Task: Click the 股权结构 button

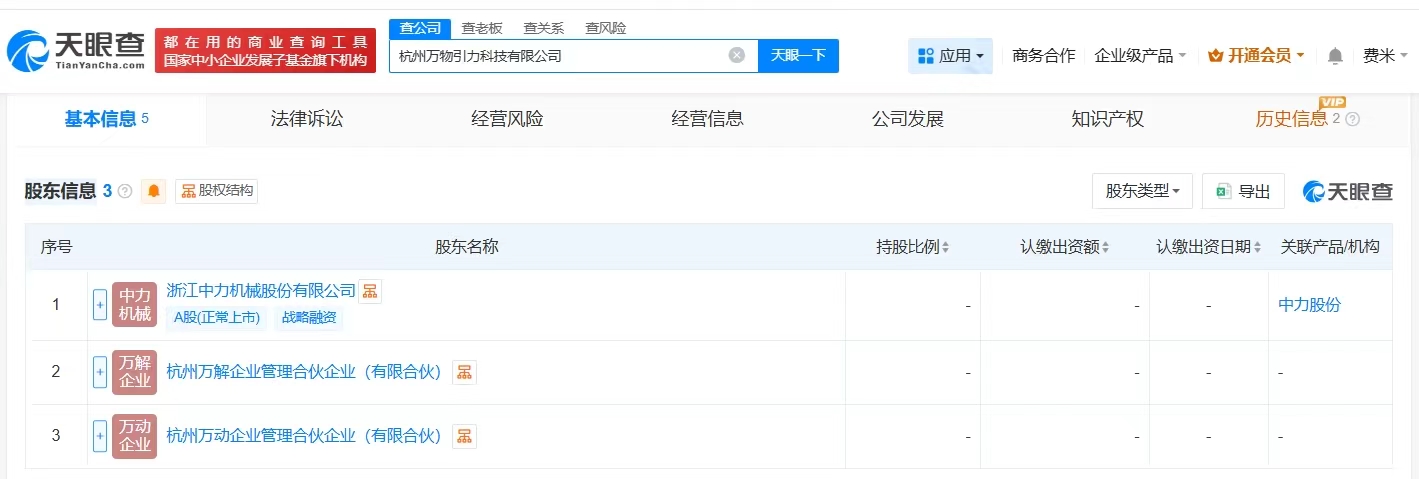Action: coord(217,191)
